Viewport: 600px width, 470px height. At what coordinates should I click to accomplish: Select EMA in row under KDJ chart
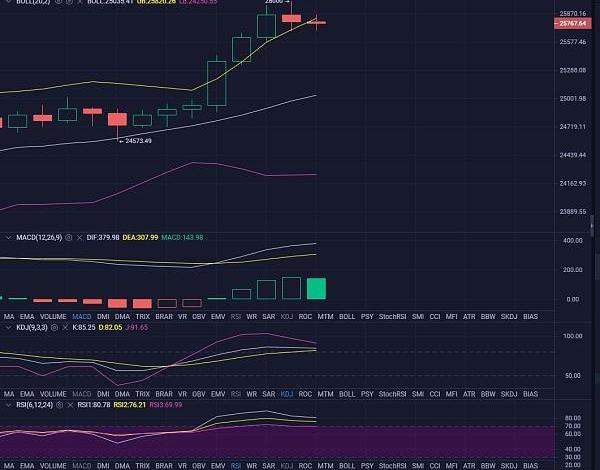[26, 395]
